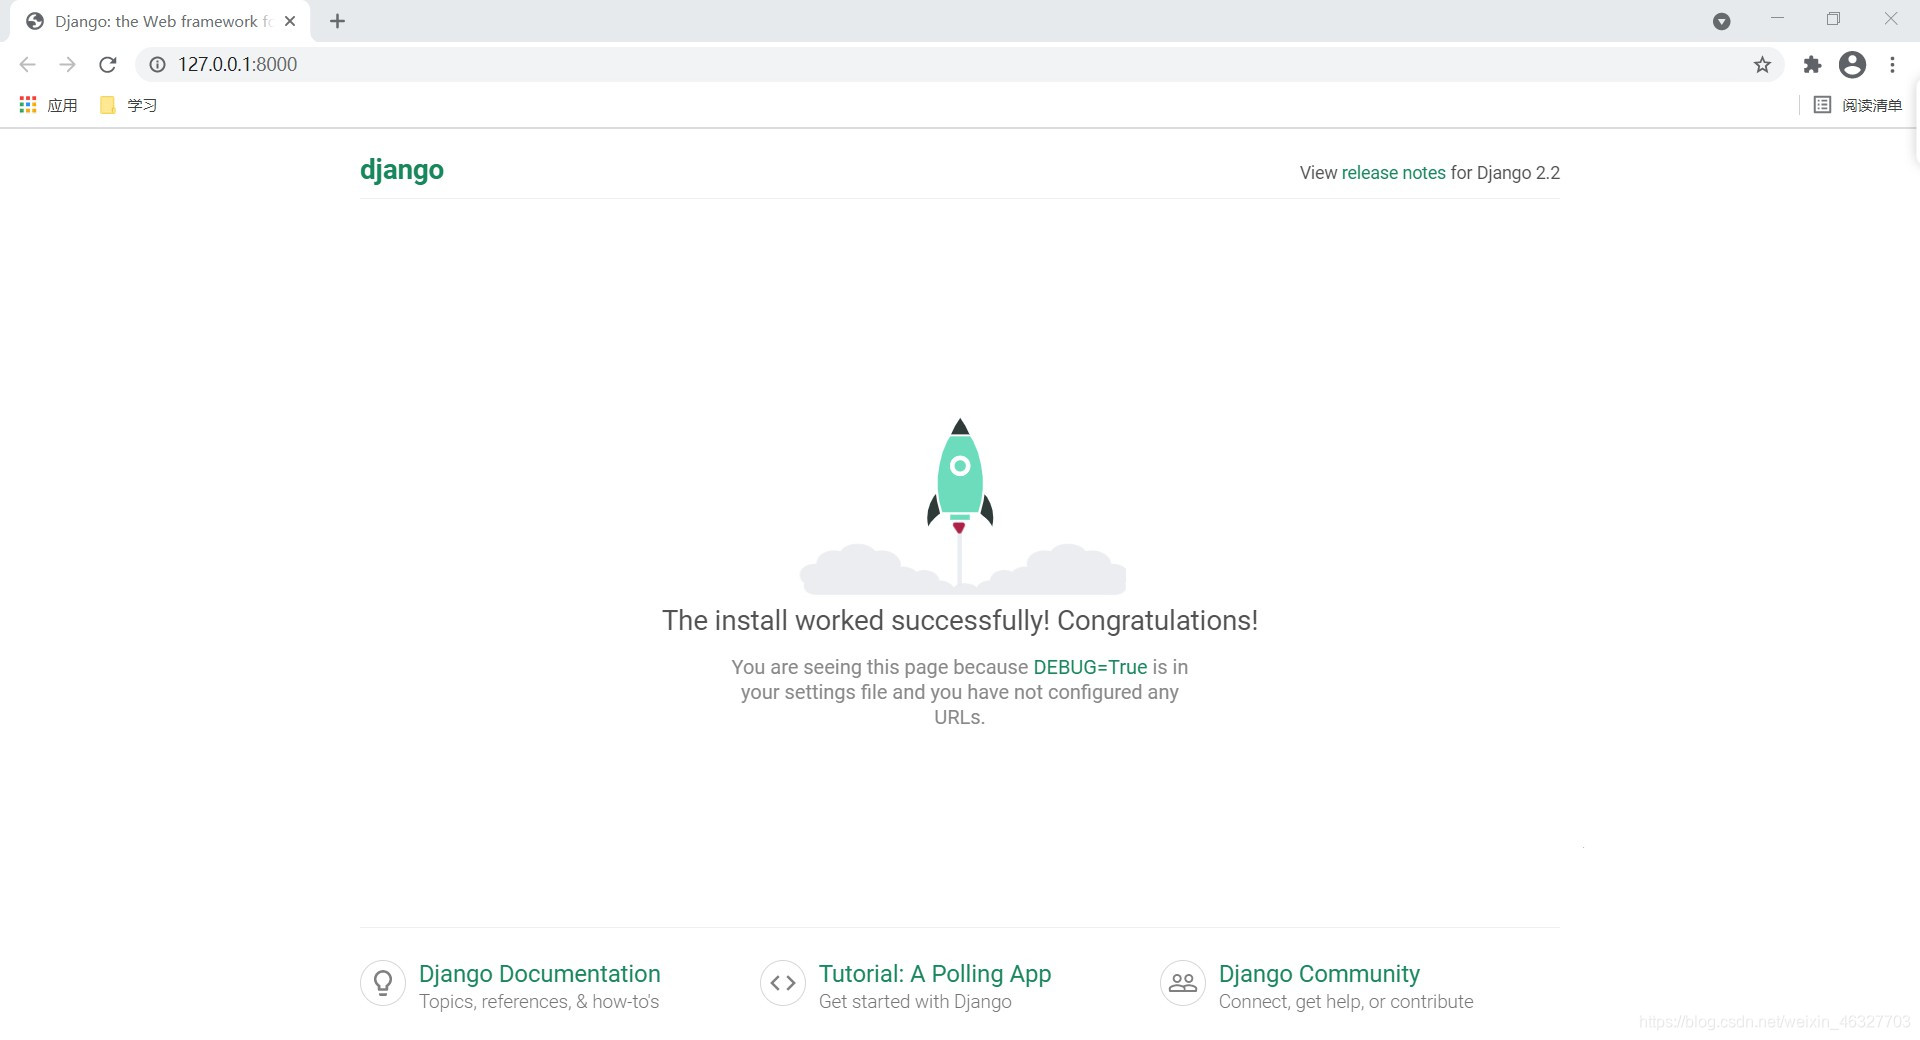Screen dimensions: 1920x1040
Task: Click the browser forward arrow
Action: point(67,65)
